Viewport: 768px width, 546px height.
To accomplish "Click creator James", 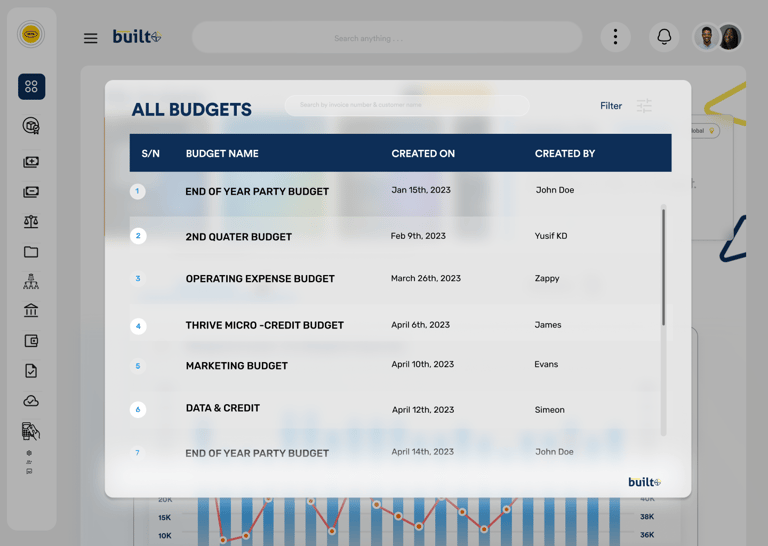I will coord(548,325).
